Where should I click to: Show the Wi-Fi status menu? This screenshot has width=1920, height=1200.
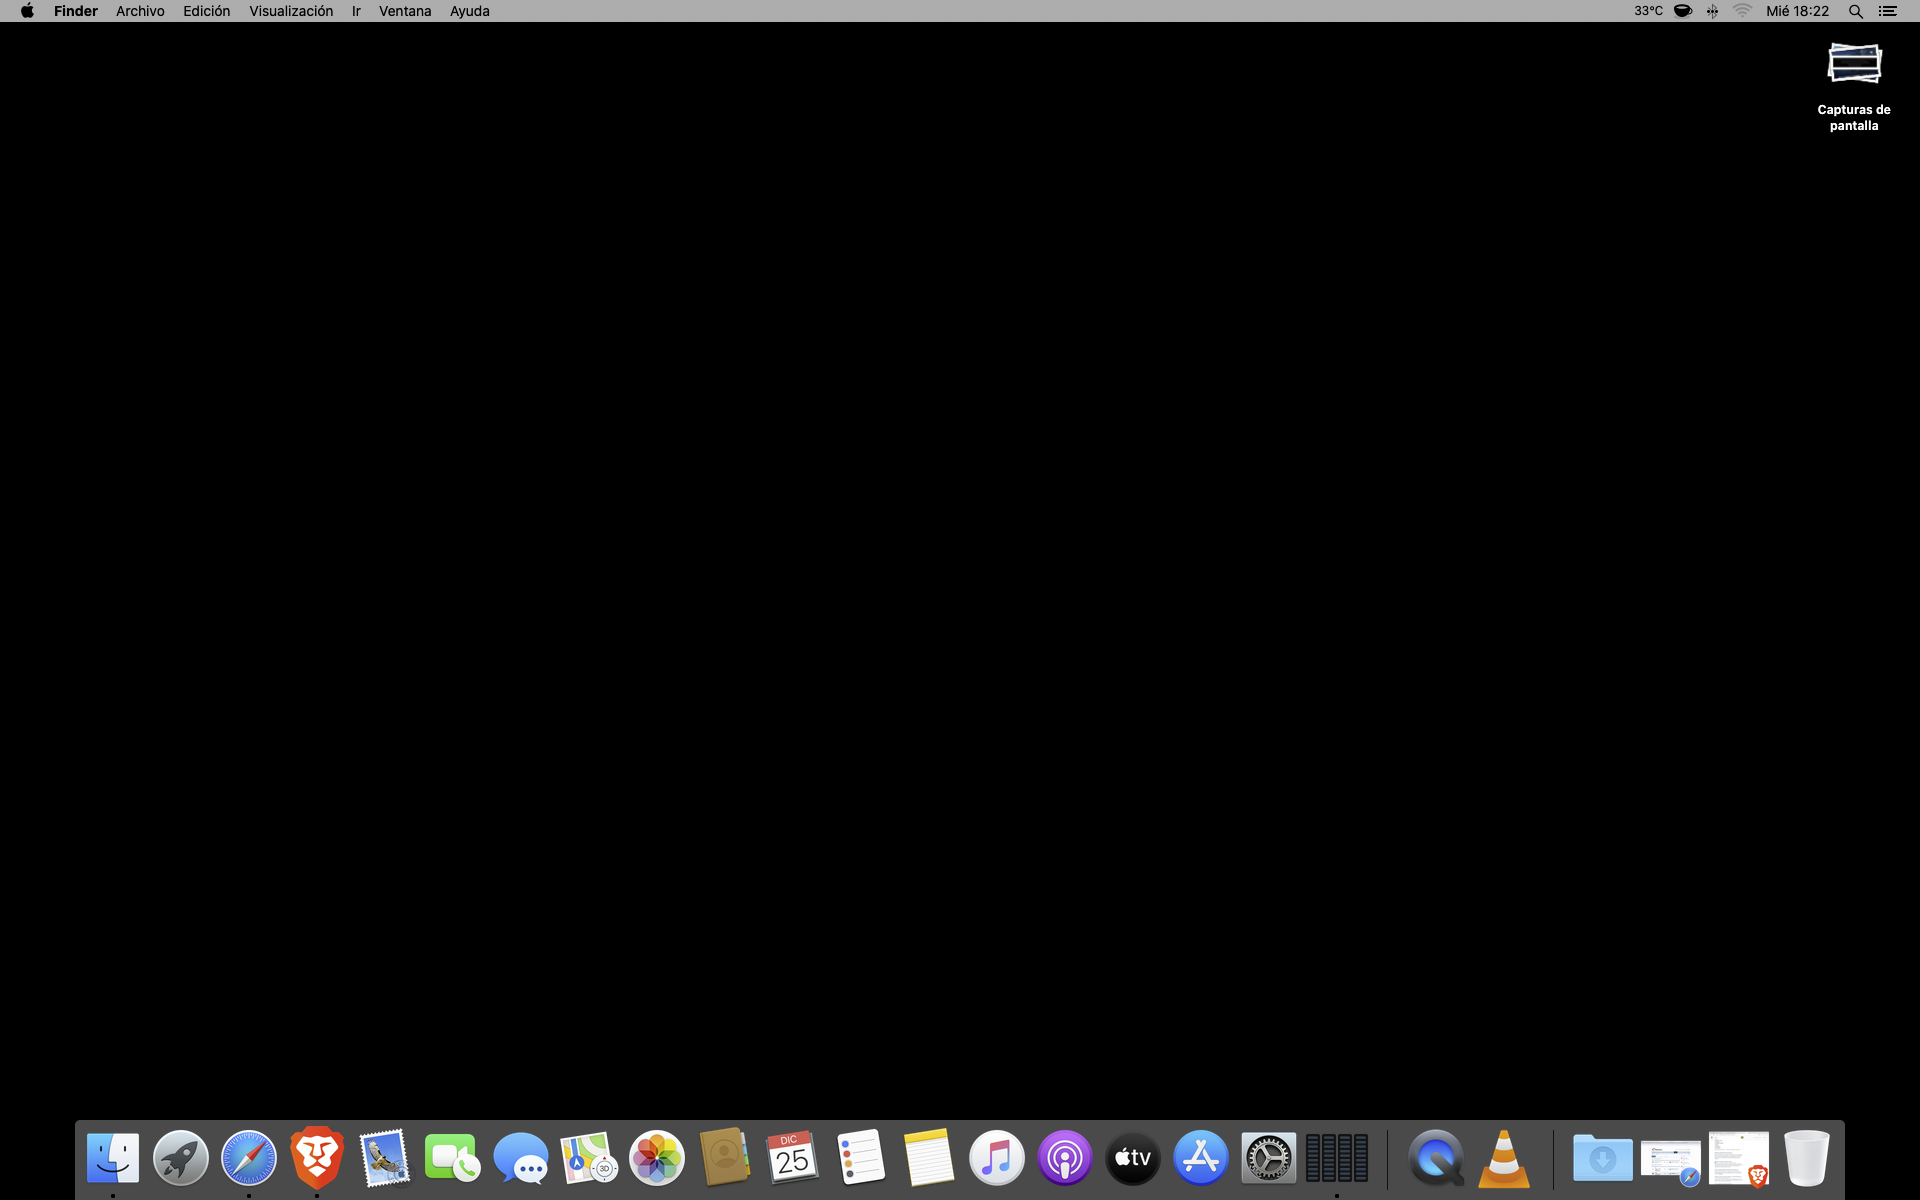(x=1742, y=11)
